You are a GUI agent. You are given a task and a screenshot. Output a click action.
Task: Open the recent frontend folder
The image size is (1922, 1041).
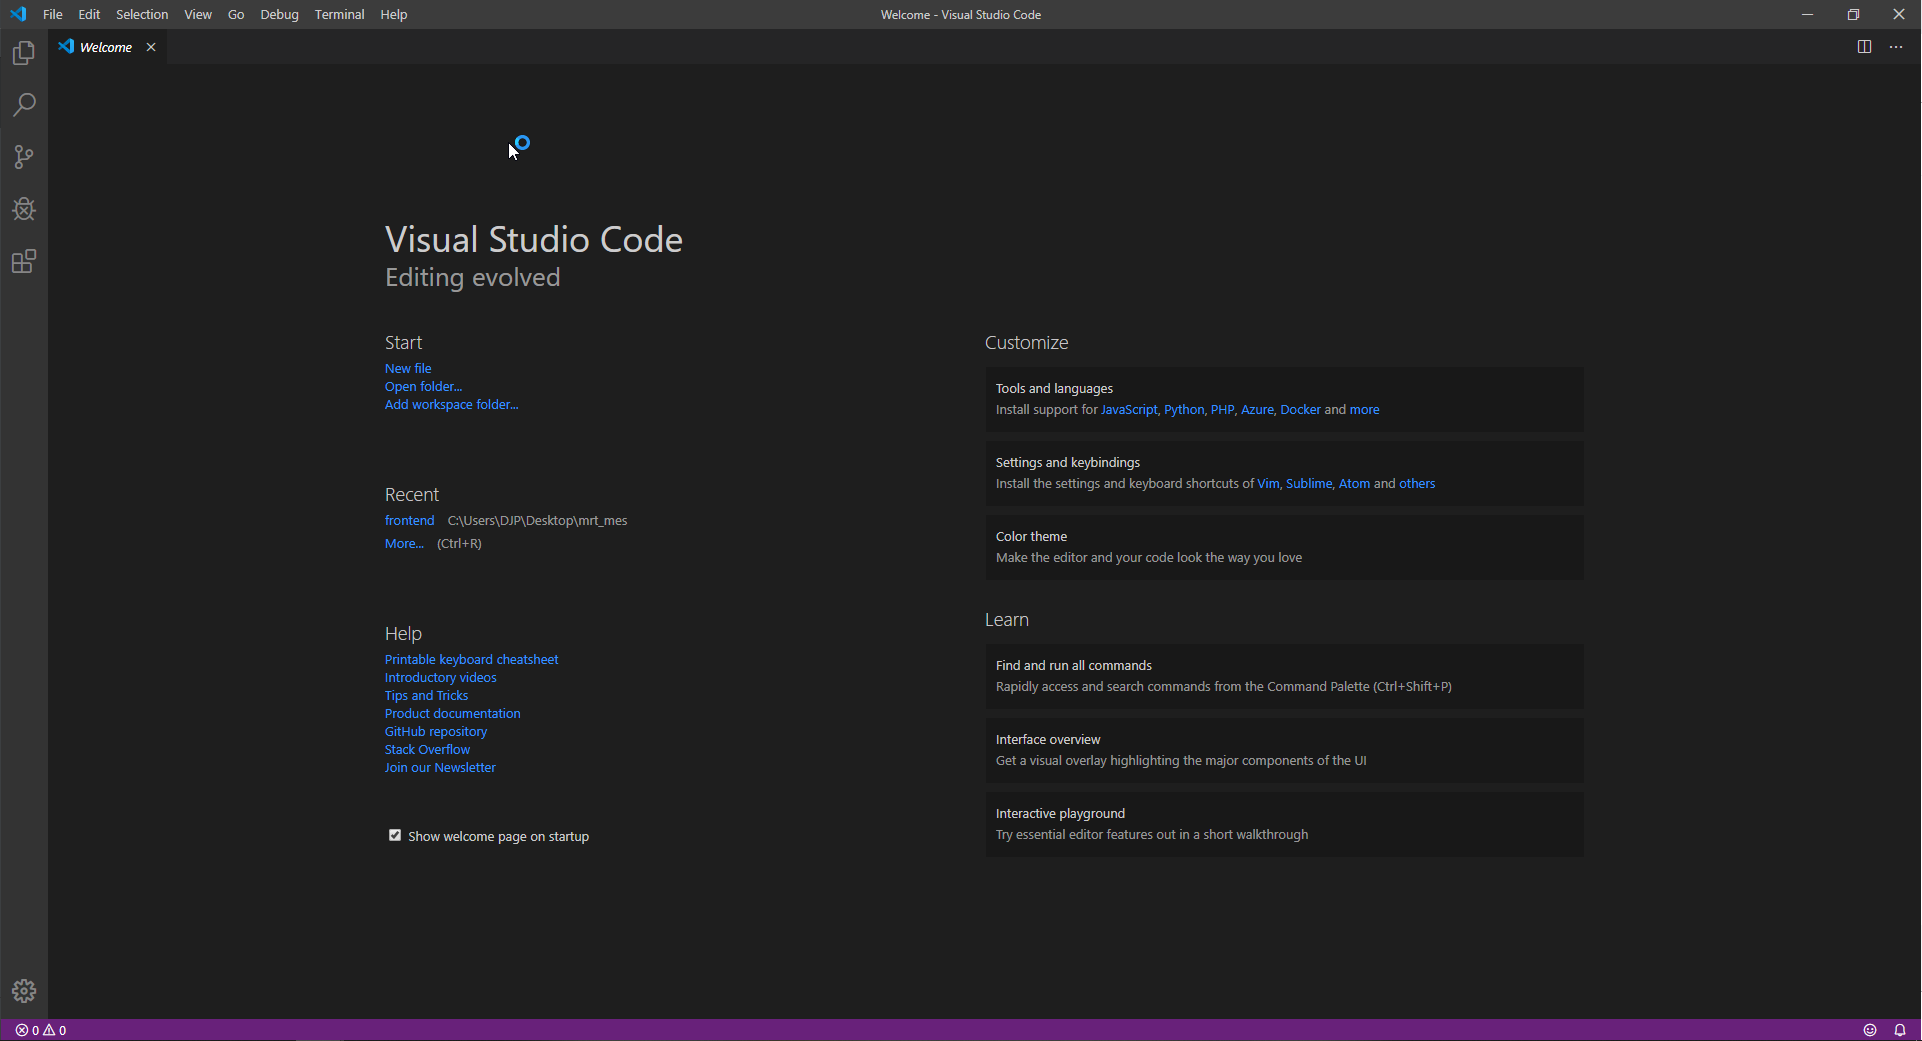pyautogui.click(x=409, y=520)
